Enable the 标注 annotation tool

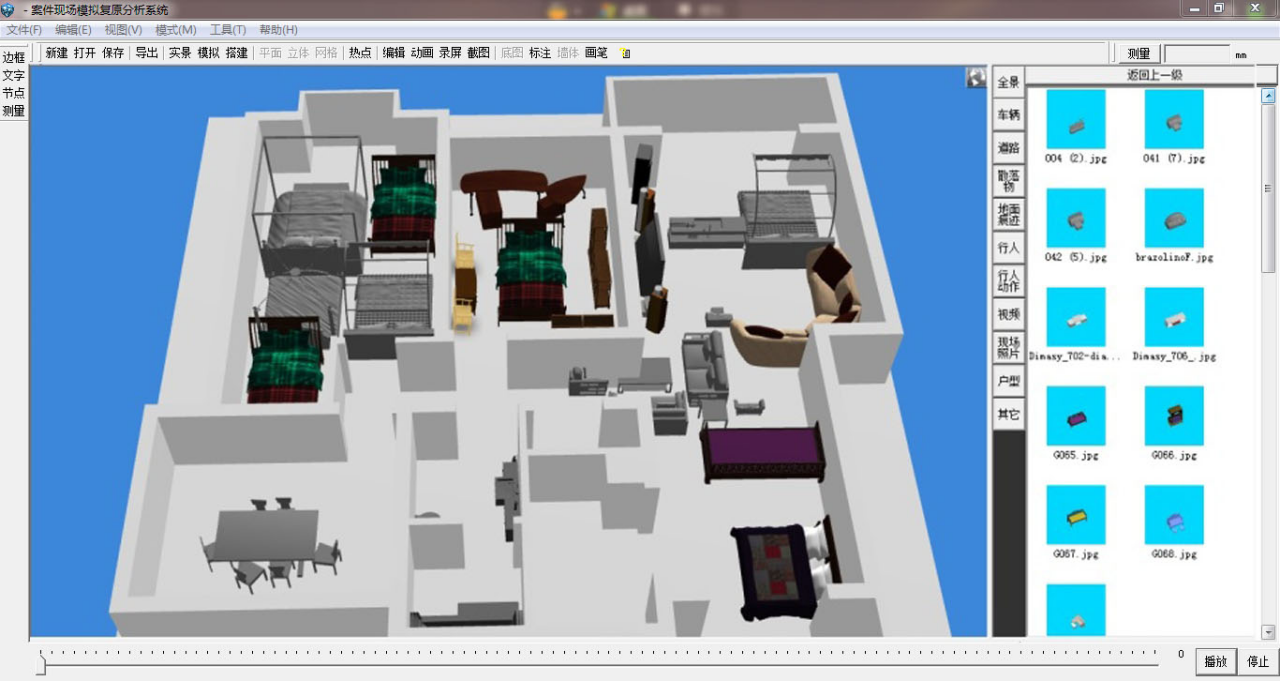pyautogui.click(x=540, y=53)
